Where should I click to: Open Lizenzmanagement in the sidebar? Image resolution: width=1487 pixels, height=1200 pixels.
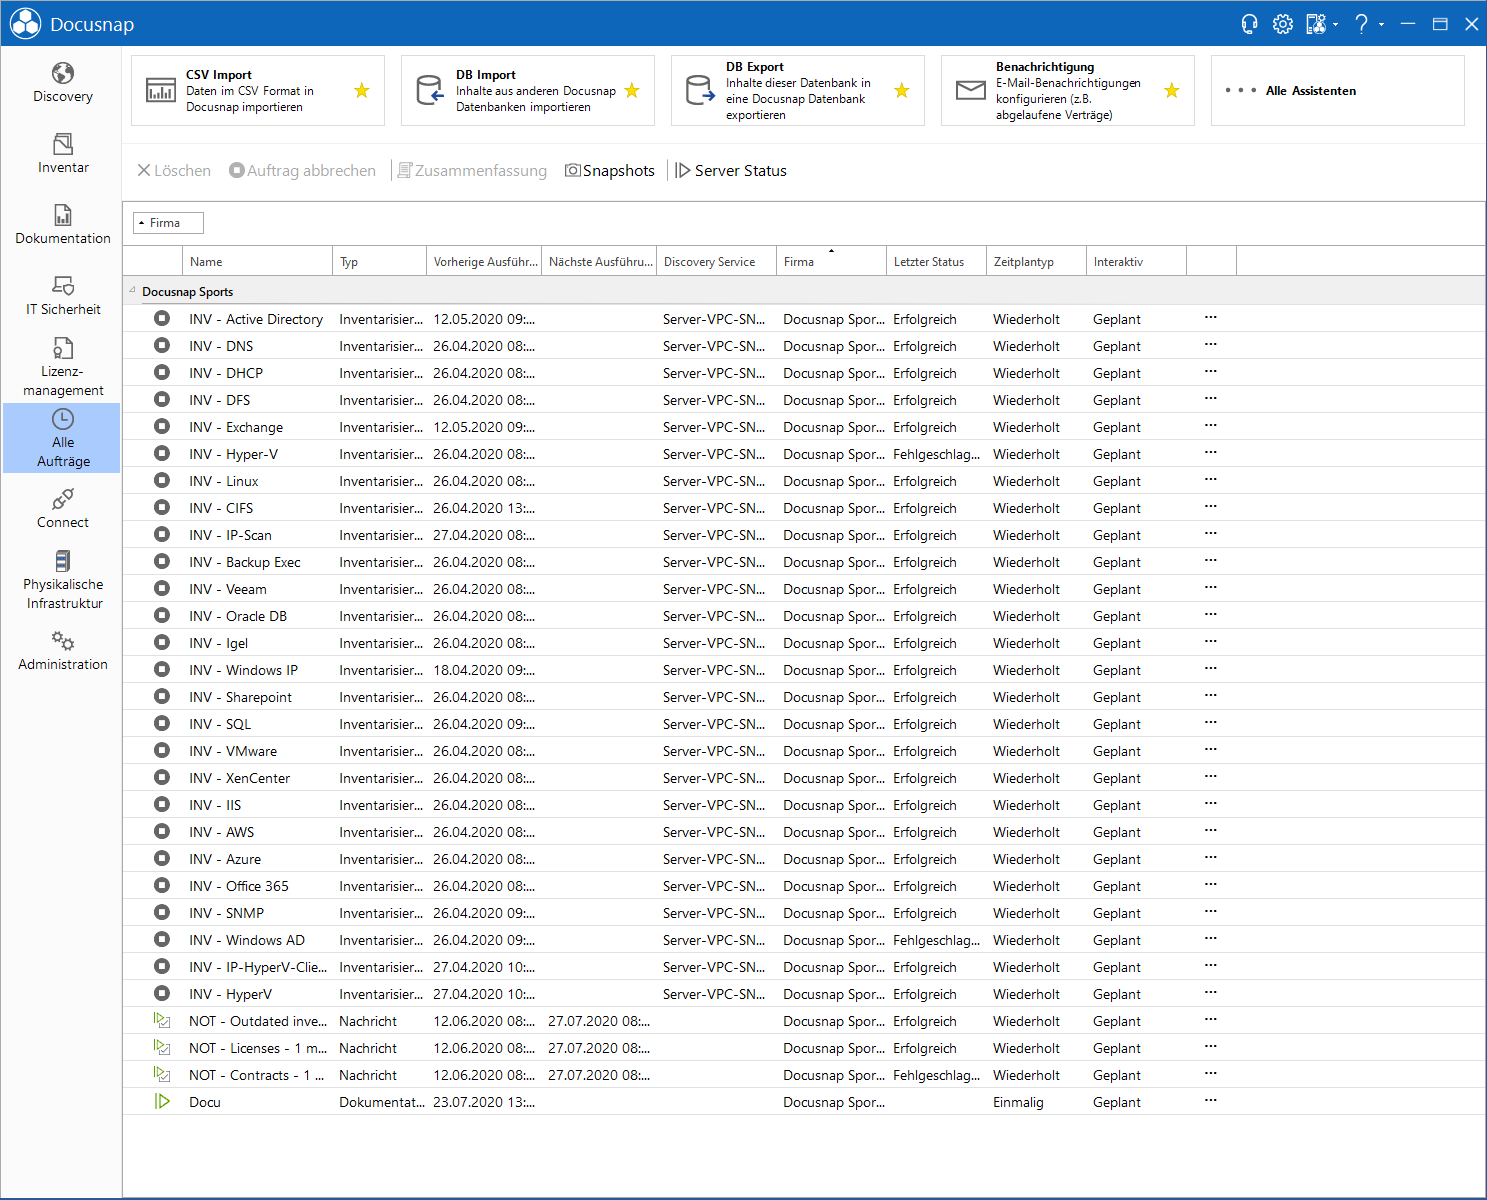62,367
